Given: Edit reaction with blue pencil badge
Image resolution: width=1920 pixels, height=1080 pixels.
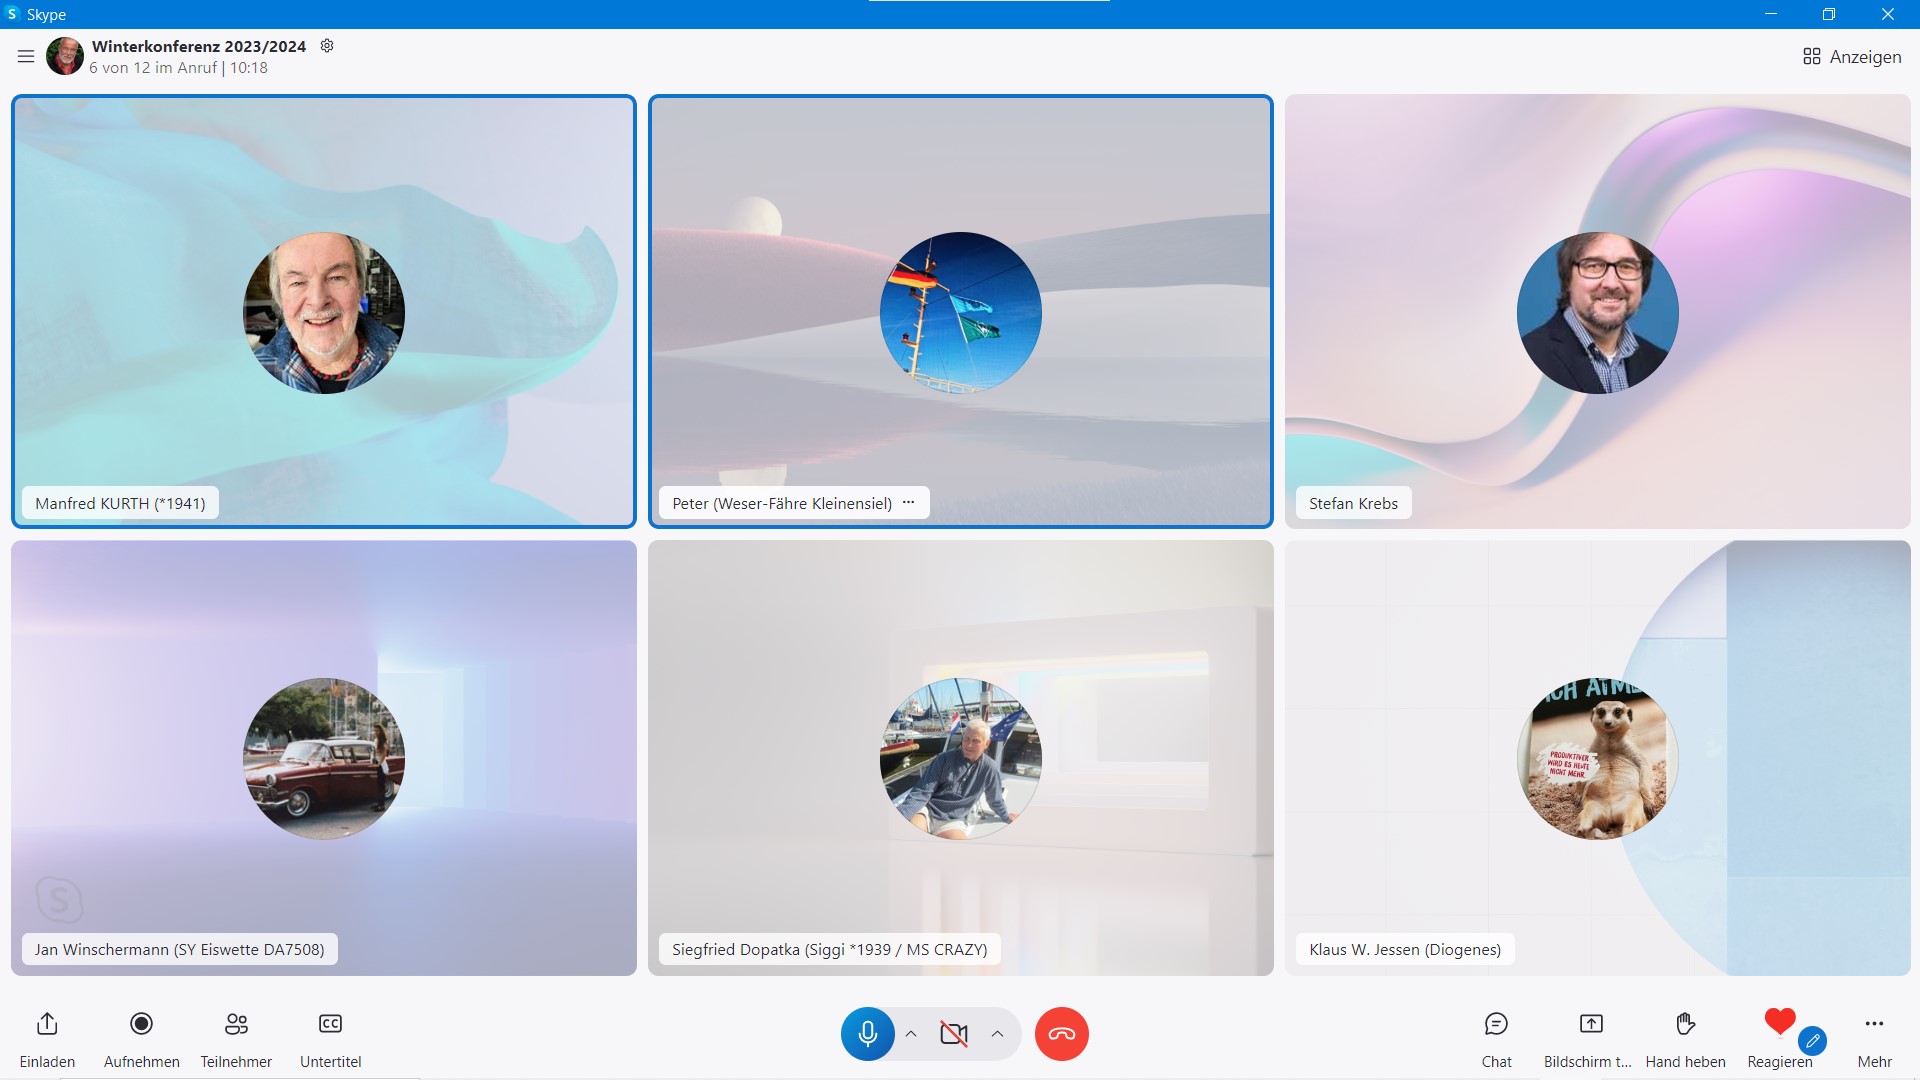Looking at the screenshot, I should point(1812,1041).
